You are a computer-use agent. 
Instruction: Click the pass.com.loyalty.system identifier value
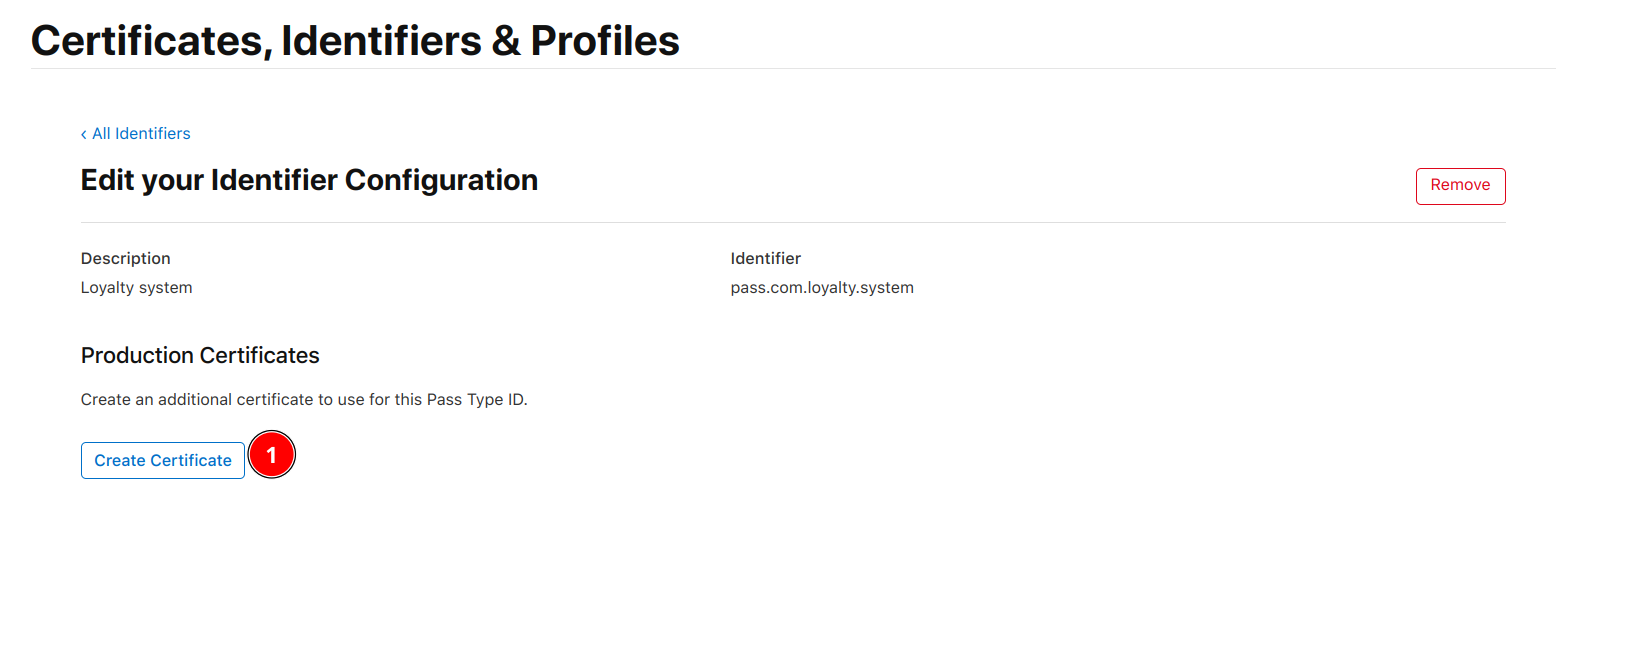point(822,288)
